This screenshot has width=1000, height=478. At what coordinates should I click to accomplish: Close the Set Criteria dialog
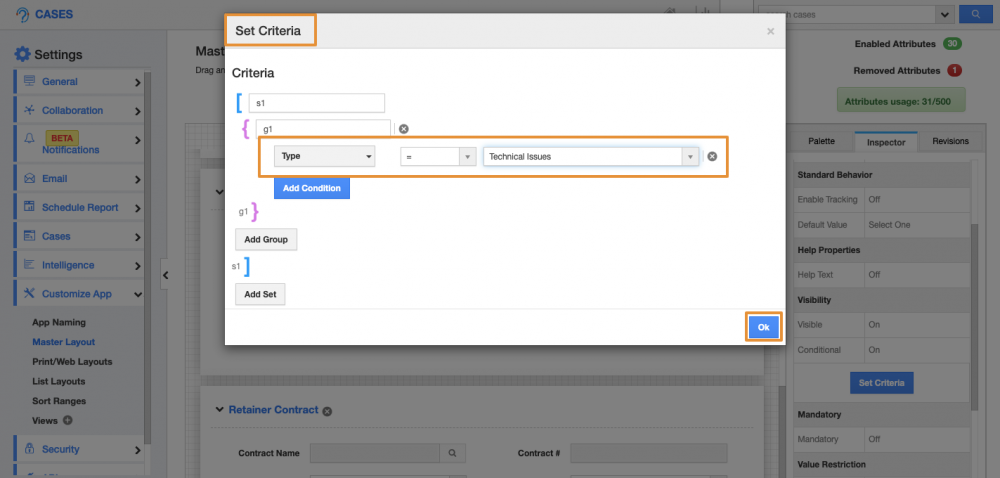(770, 31)
